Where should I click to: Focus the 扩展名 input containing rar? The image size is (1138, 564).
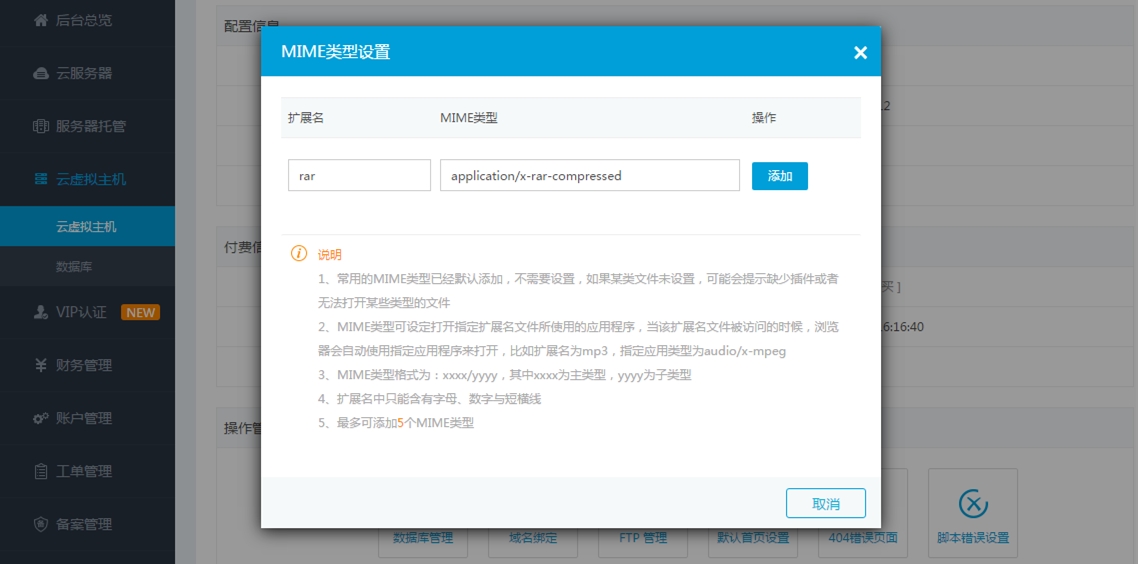[359, 176]
